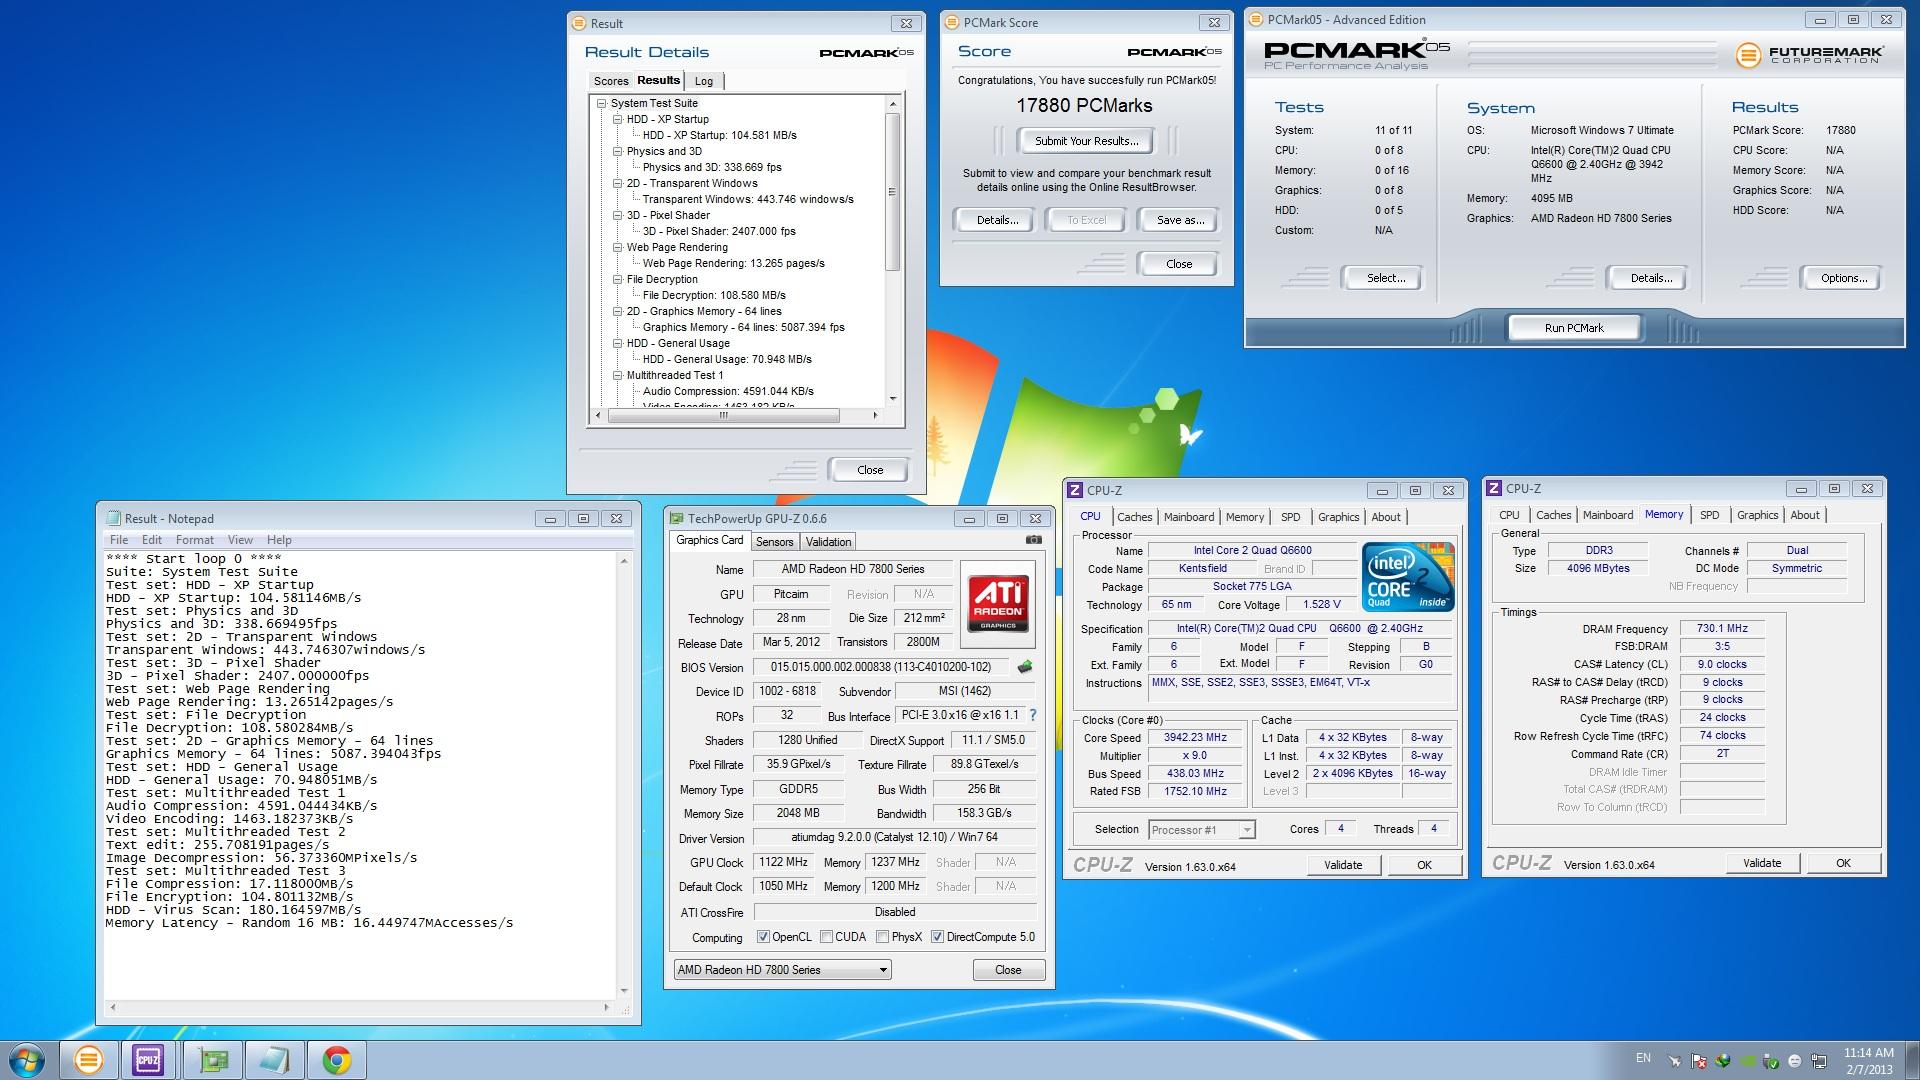Viewport: 1920px width, 1080px height.
Task: Check the PhysX checkbox
Action: (x=882, y=937)
